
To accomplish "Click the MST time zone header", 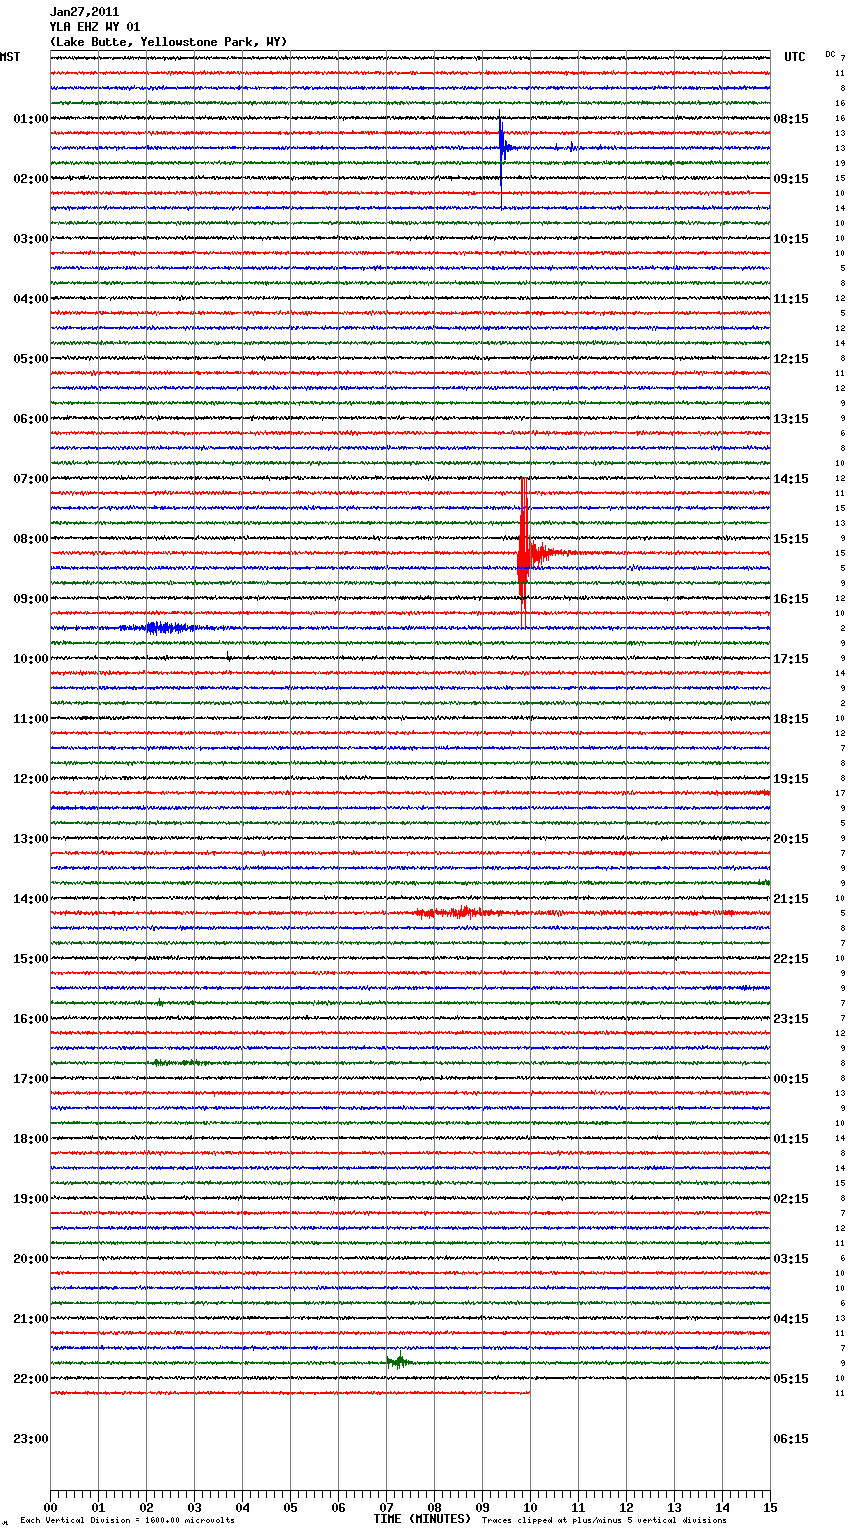I will click(10, 57).
